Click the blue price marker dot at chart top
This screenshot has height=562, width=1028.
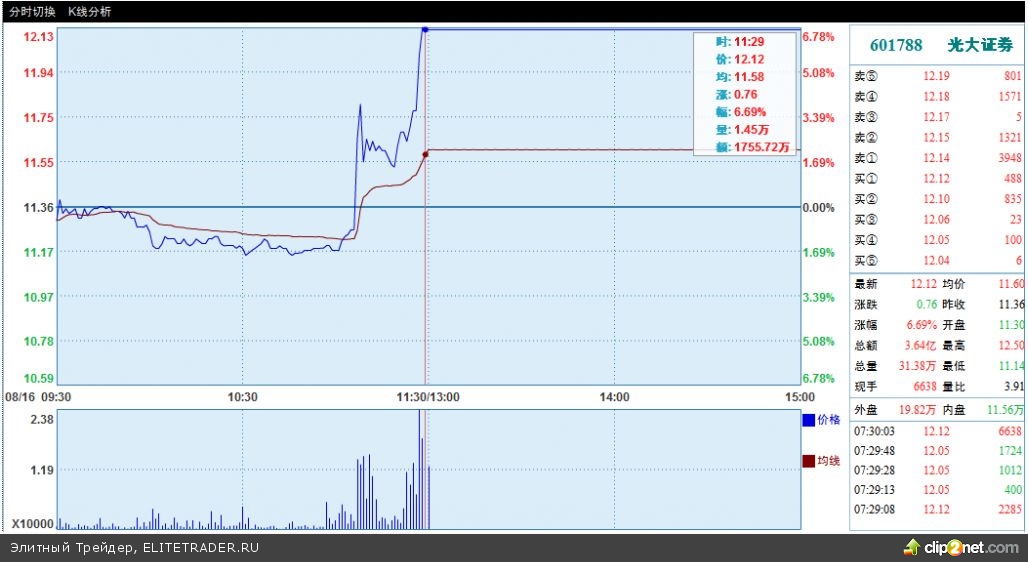426,30
